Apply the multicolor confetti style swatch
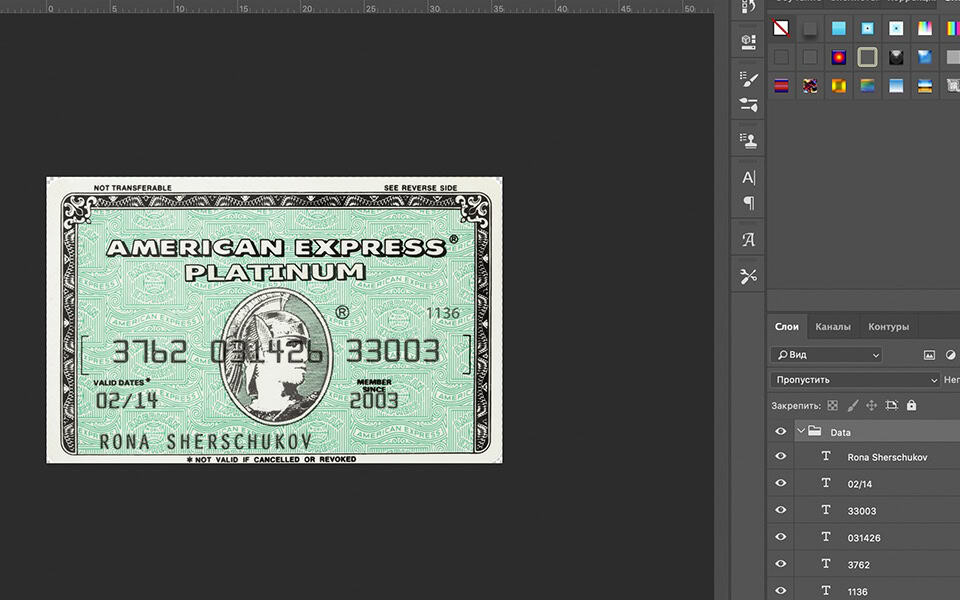 click(810, 86)
